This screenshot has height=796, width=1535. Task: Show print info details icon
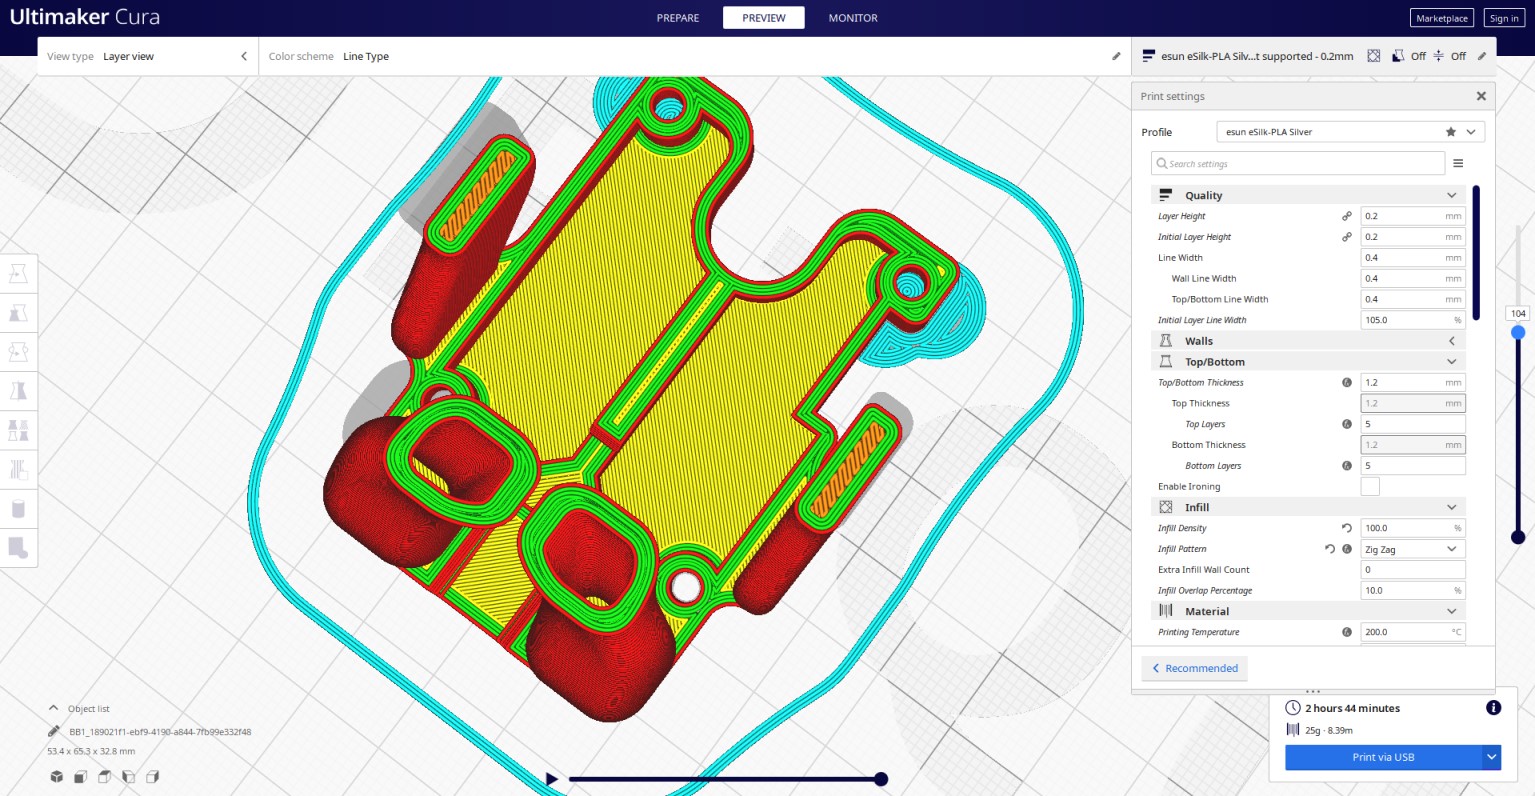[x=1493, y=708]
